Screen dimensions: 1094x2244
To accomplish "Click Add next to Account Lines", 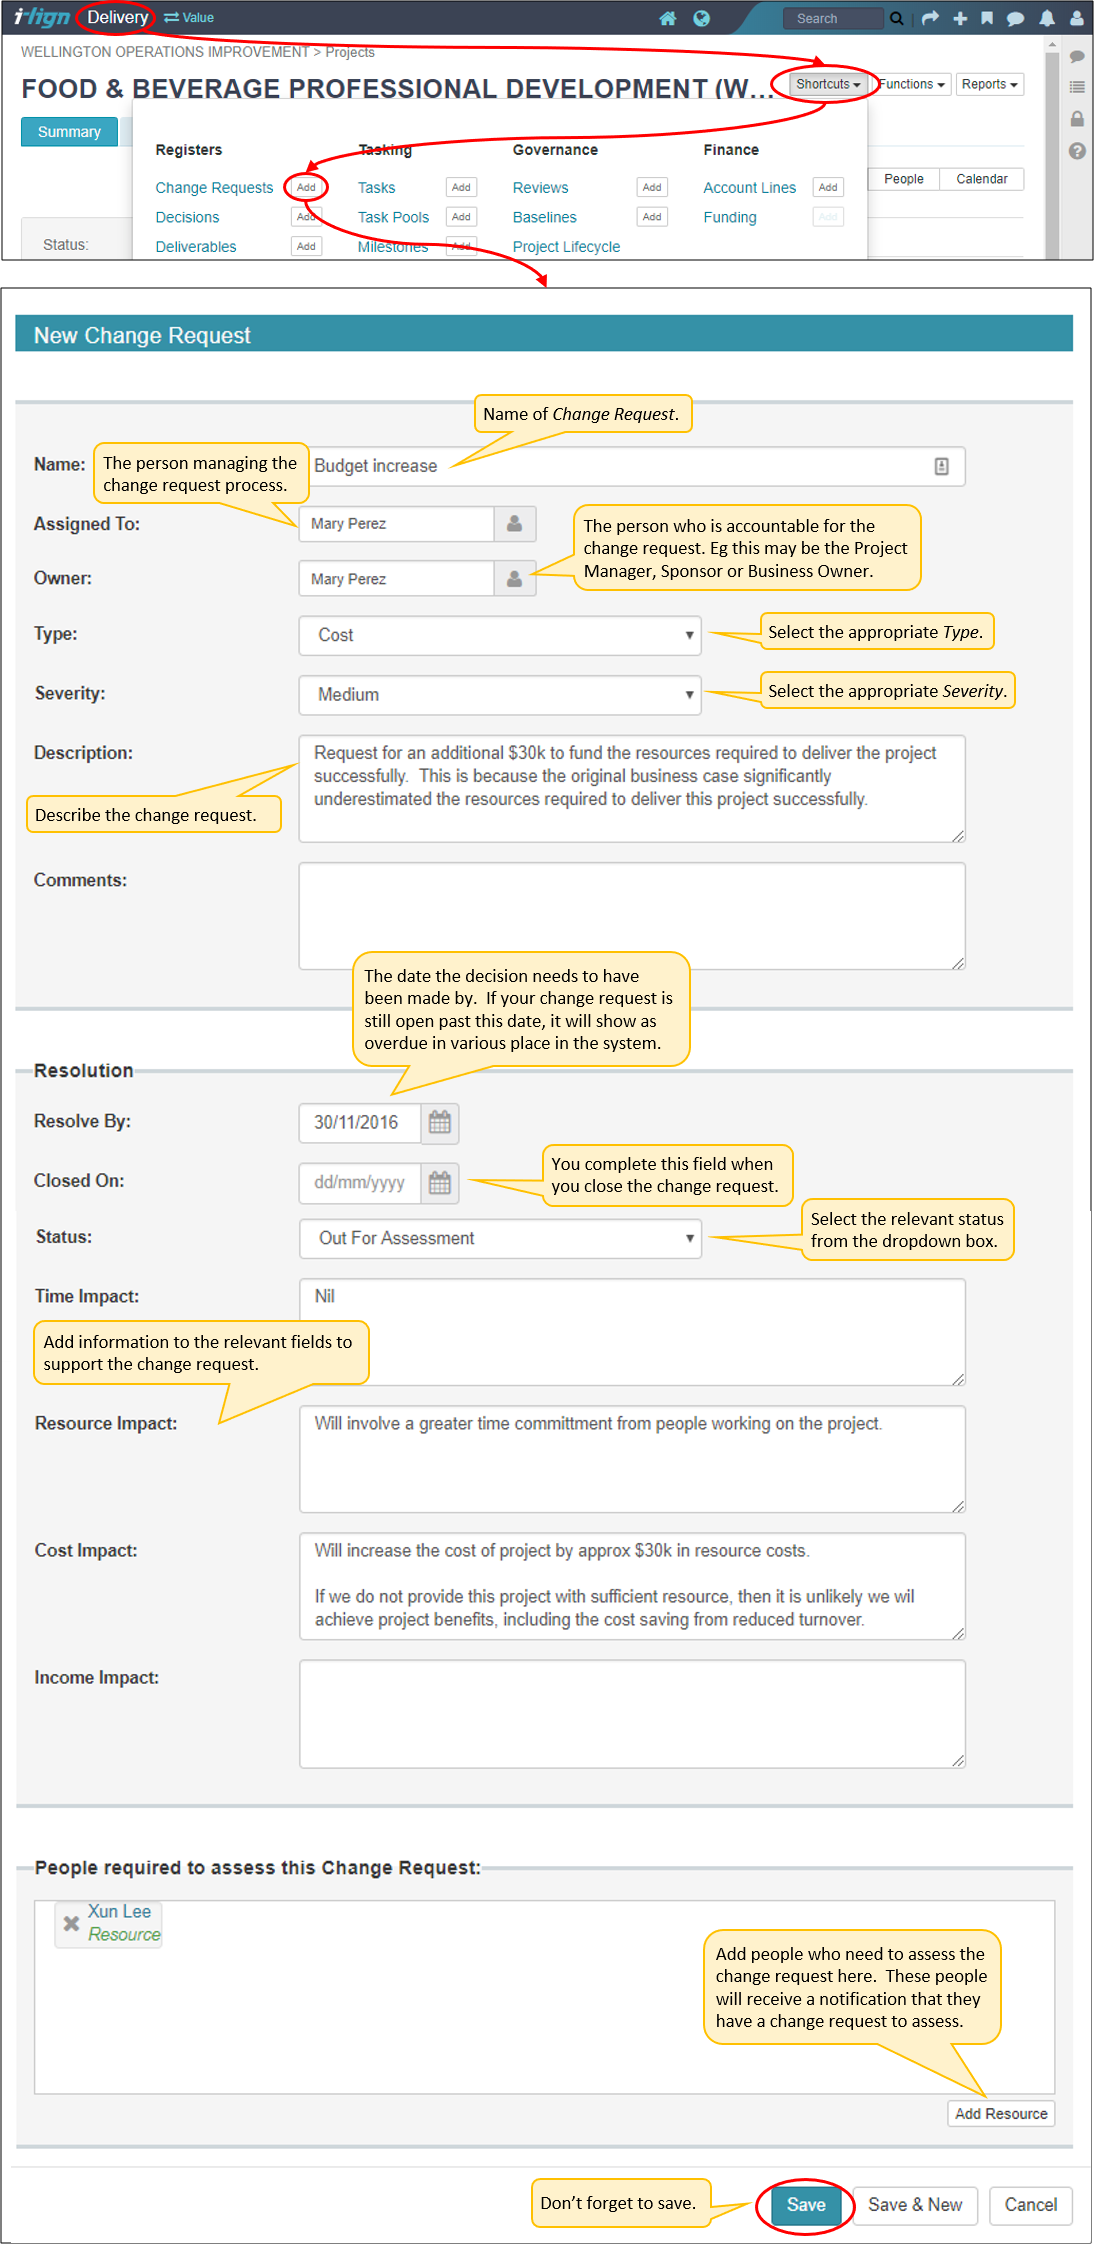I will point(828,187).
